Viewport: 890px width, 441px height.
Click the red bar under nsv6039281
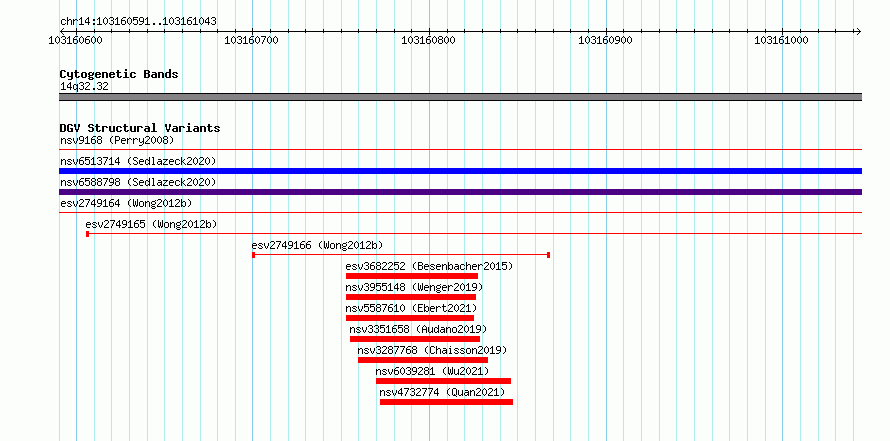click(443, 381)
